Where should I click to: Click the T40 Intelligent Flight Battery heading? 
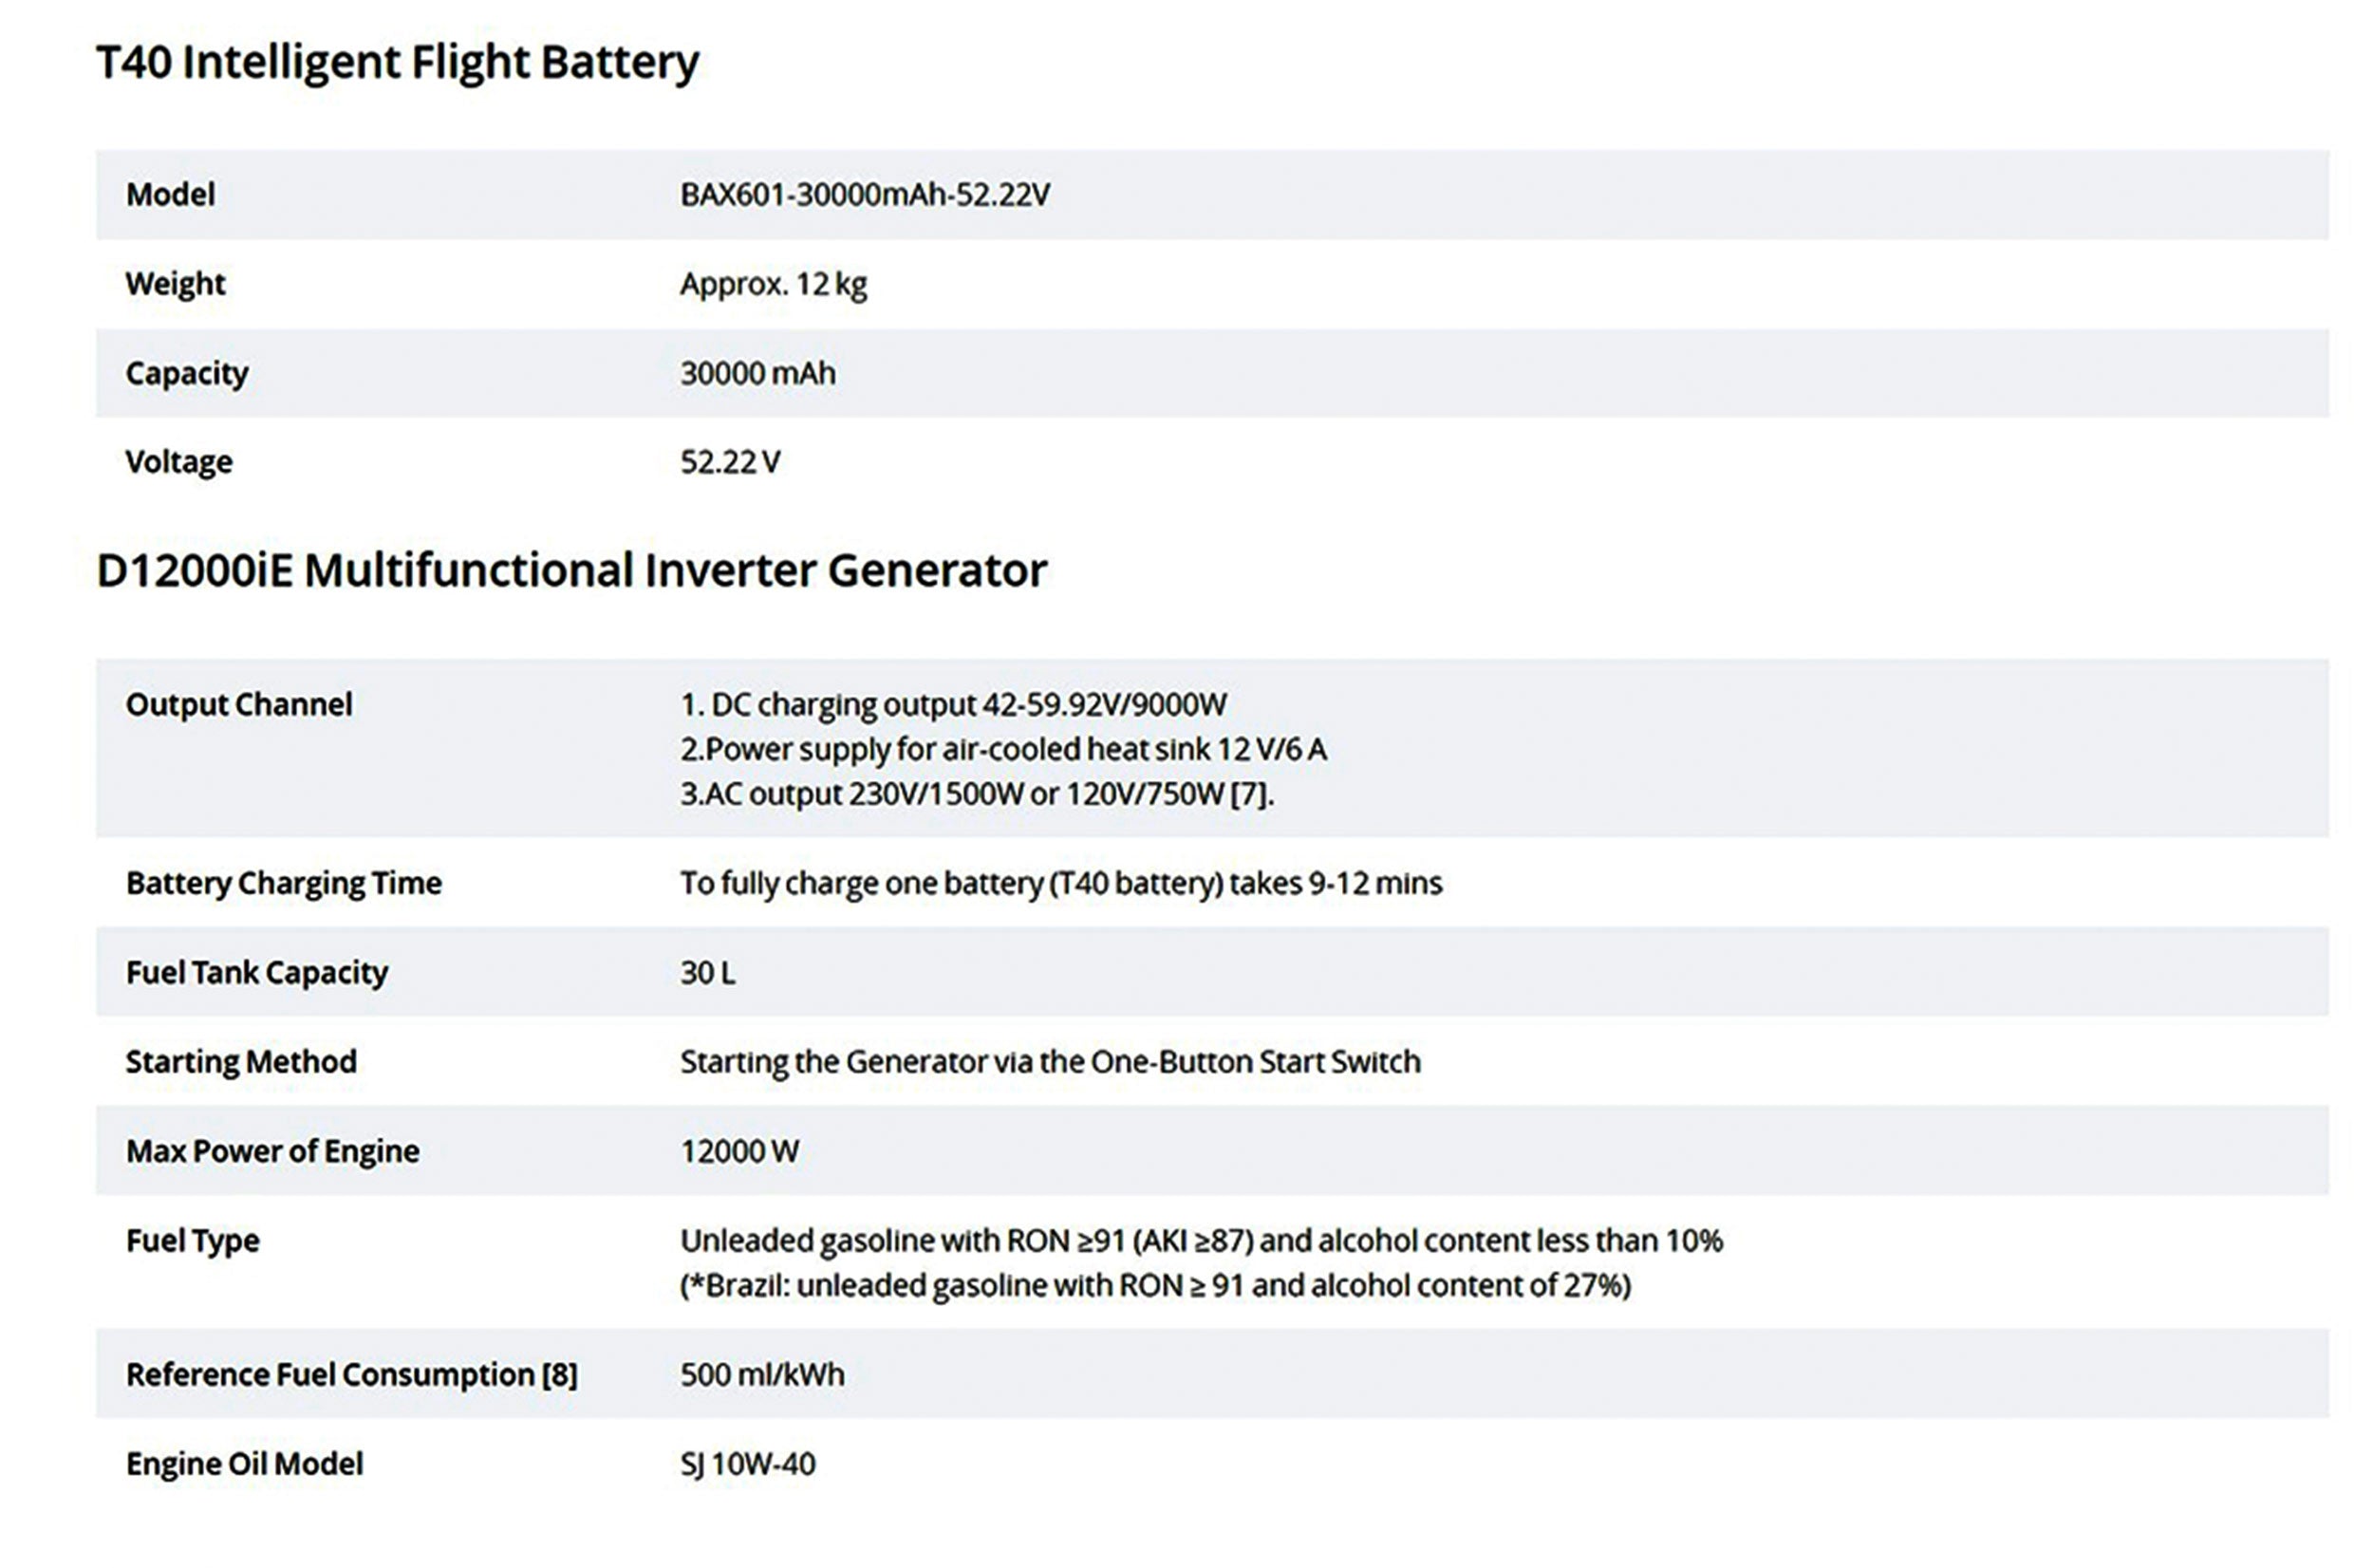tap(397, 62)
